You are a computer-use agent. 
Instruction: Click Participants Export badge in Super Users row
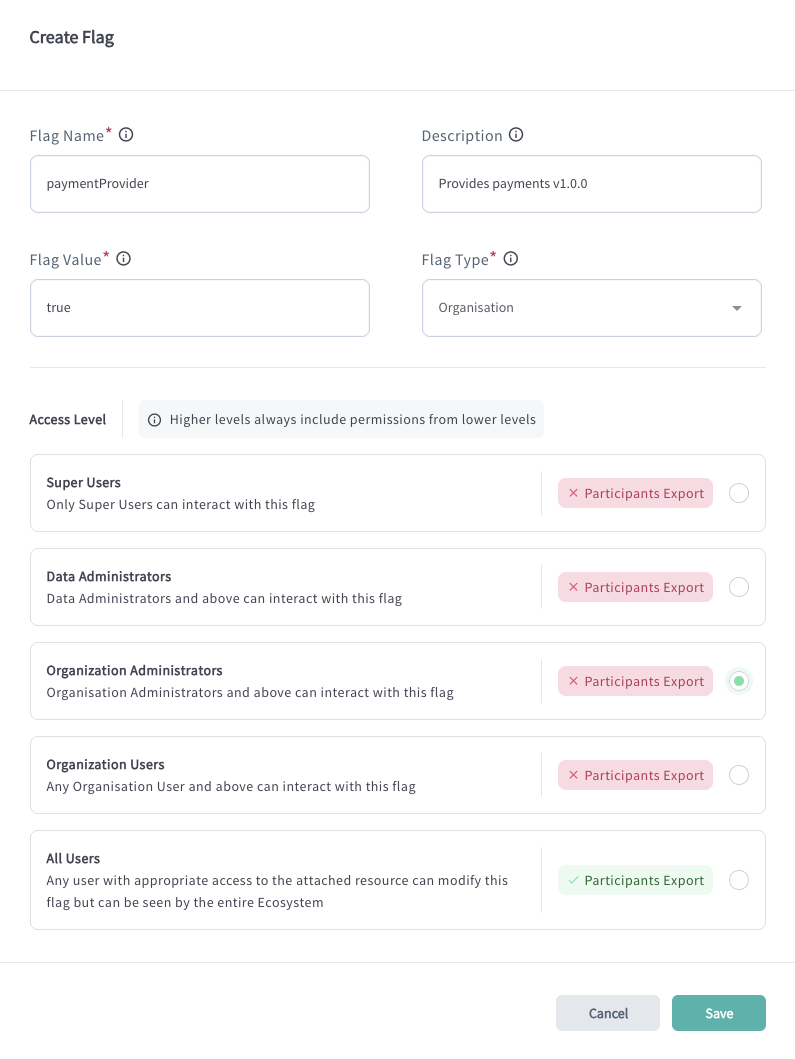pyautogui.click(x=635, y=493)
